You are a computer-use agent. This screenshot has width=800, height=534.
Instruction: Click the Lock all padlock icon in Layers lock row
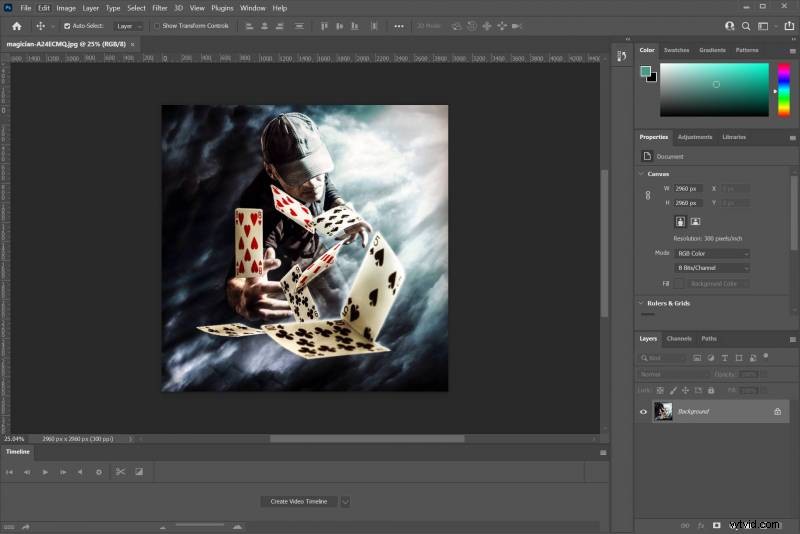[x=711, y=391]
